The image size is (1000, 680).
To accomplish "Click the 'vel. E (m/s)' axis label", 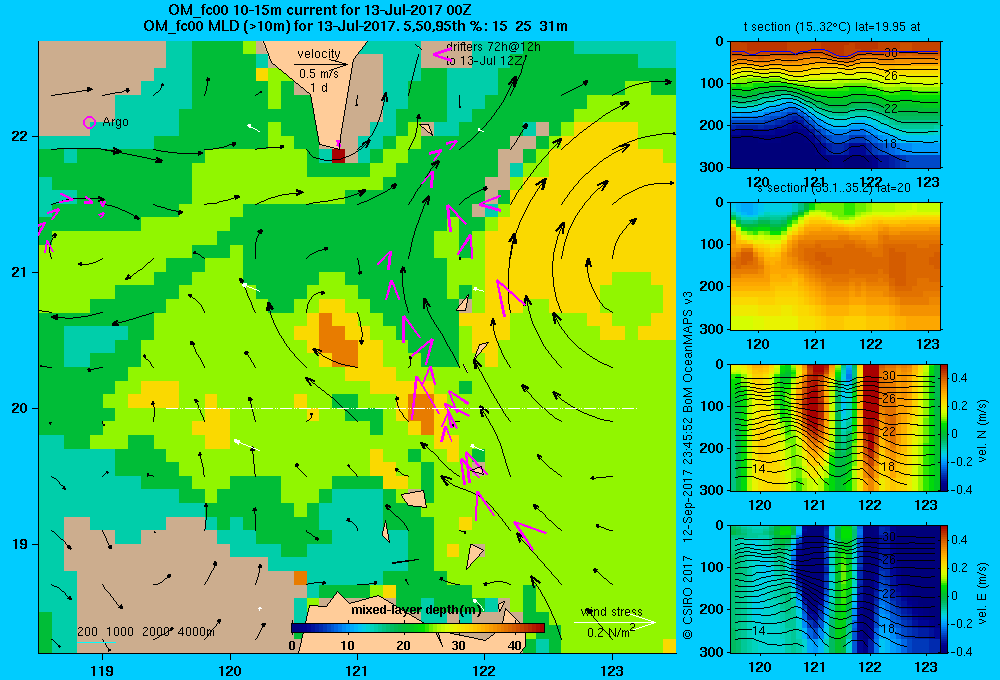I will tap(983, 593).
